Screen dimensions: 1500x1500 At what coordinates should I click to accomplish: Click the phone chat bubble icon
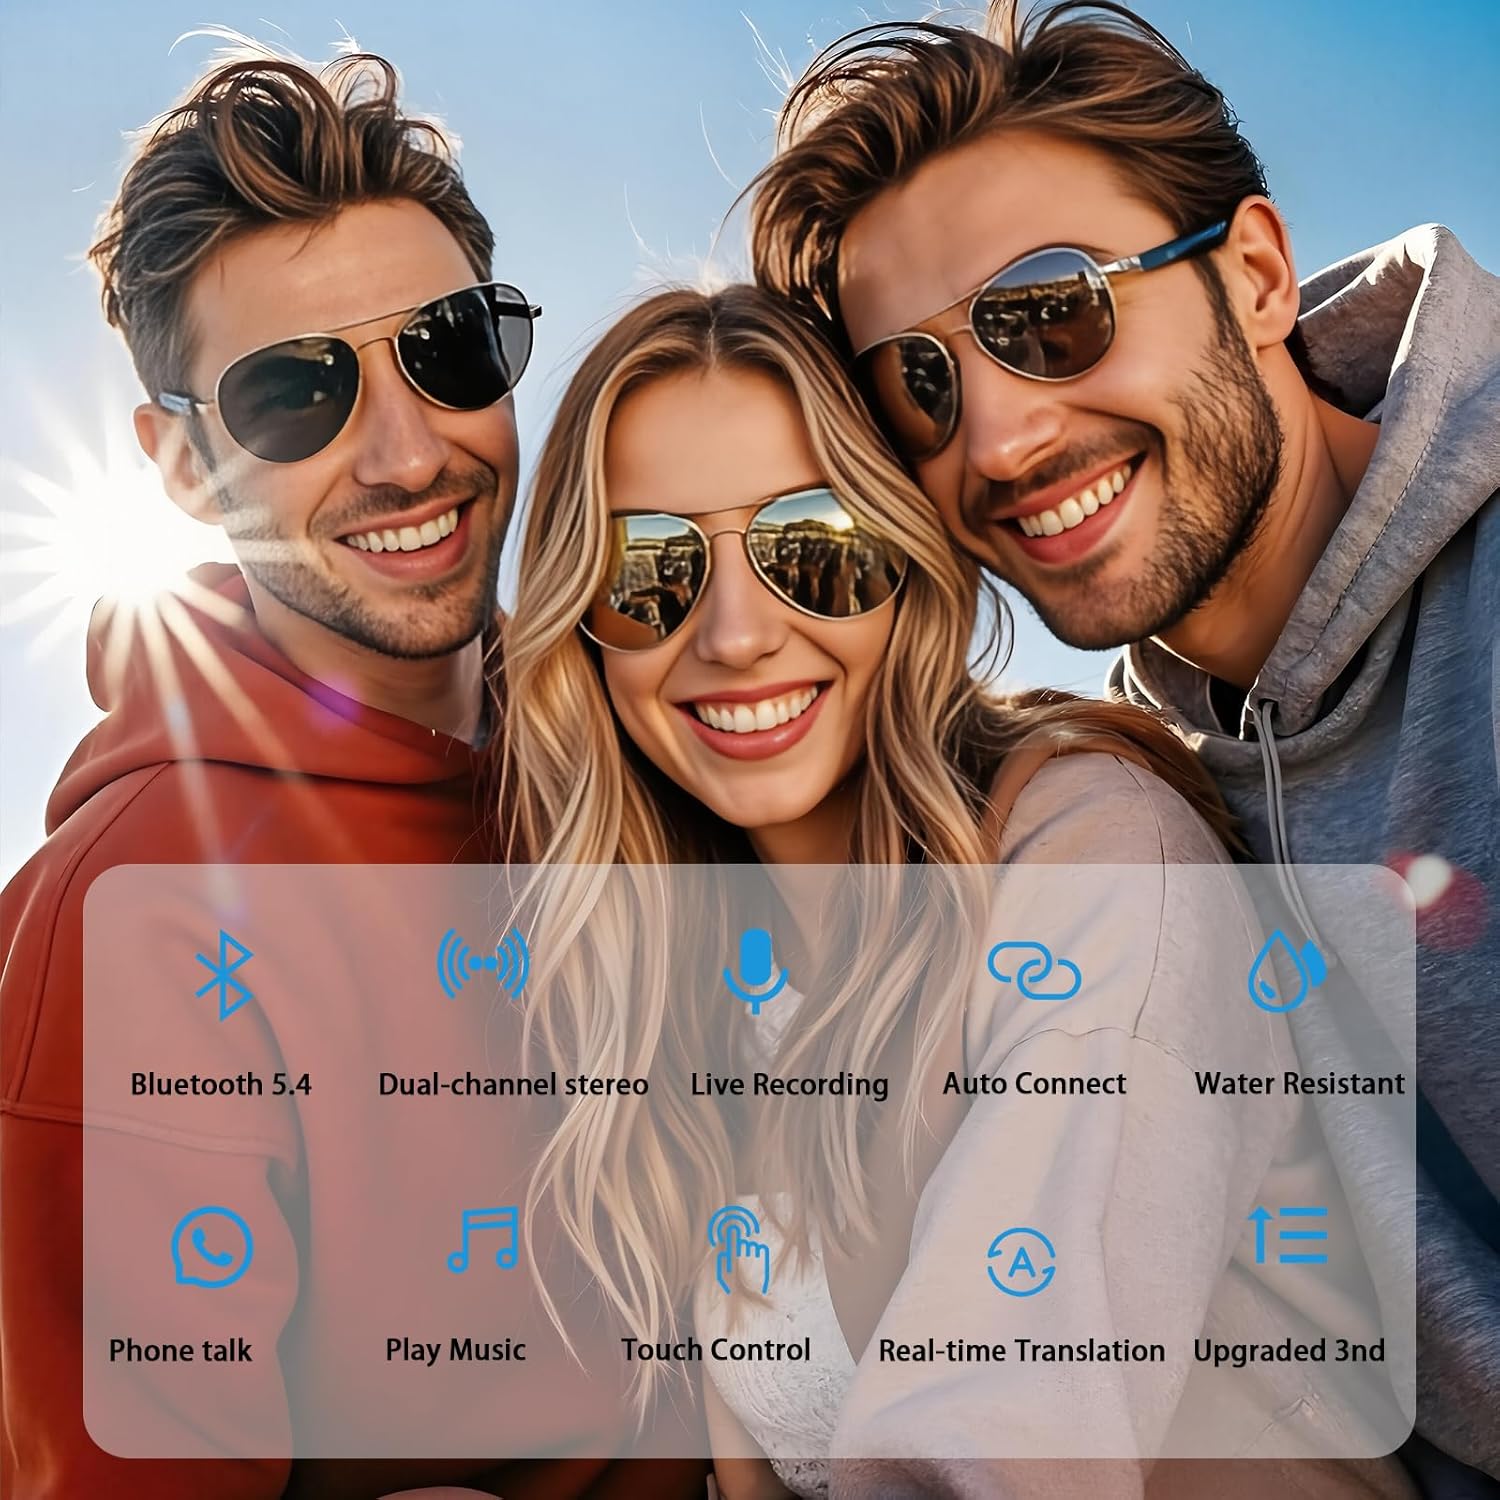211,1246
